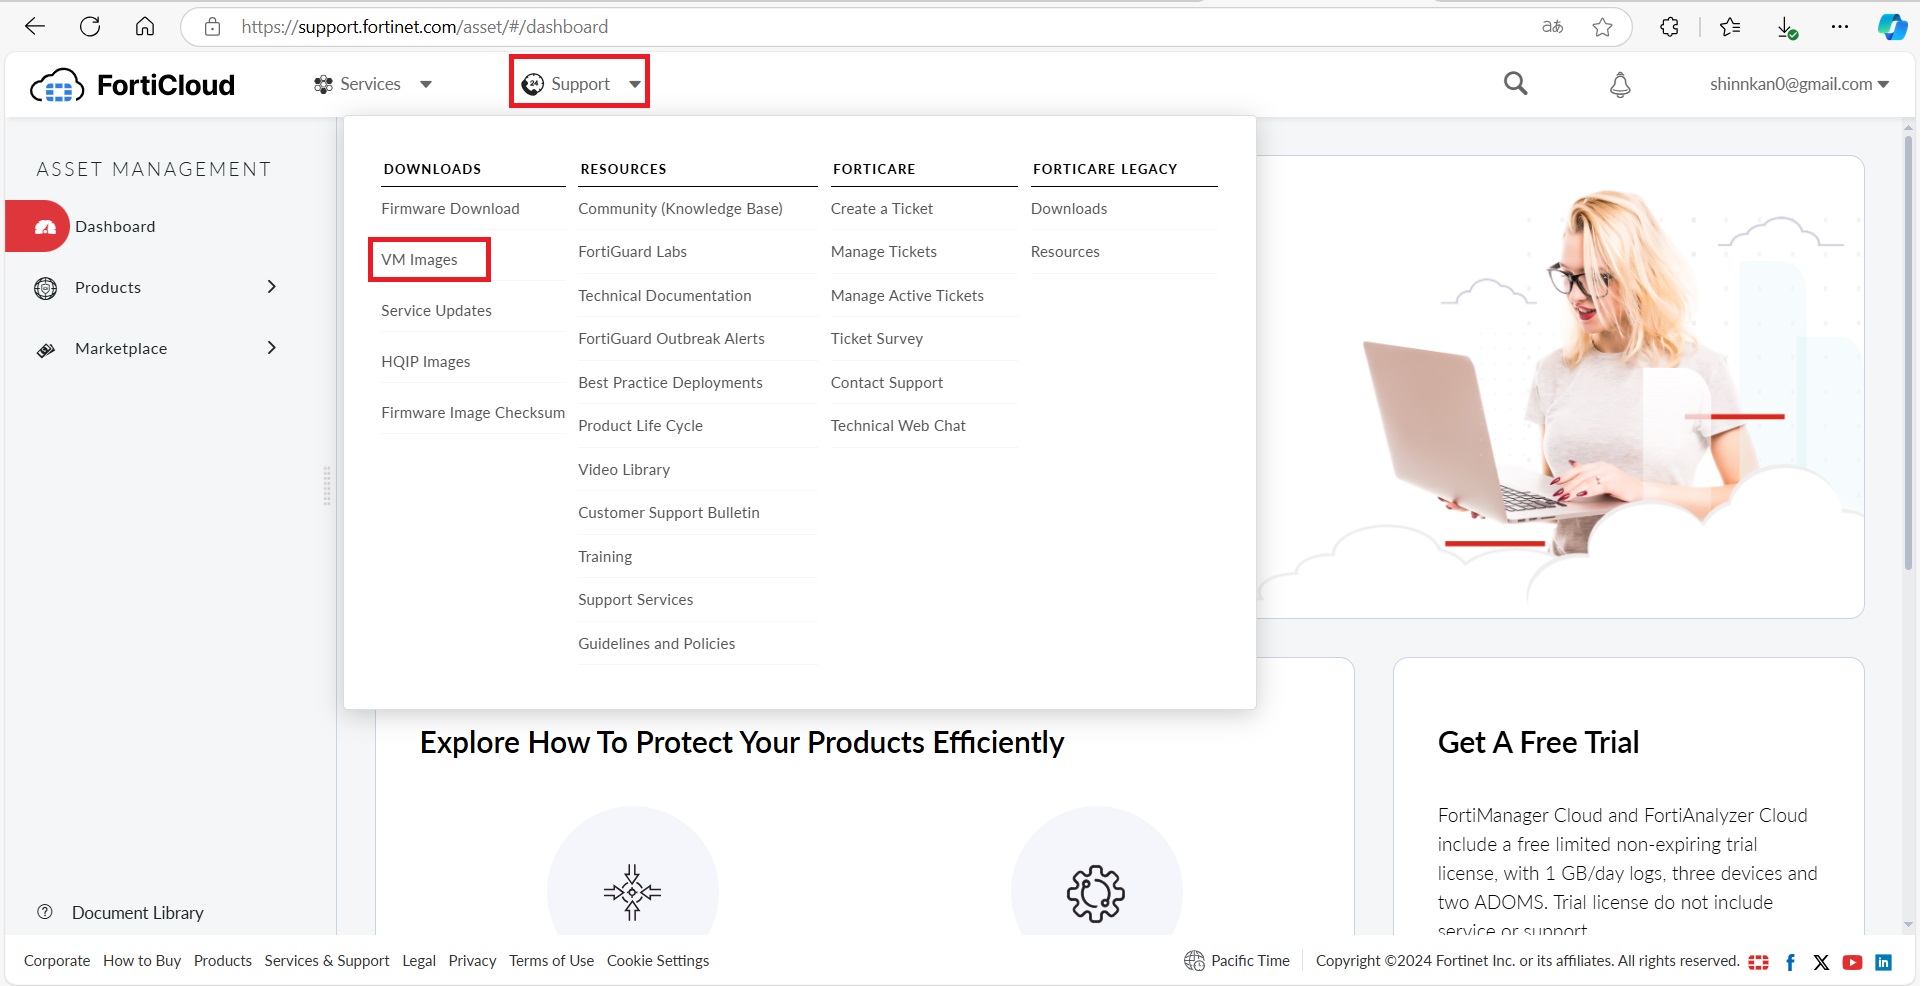1923x986 pixels.
Task: Open the Create a Ticket link
Action: point(881,209)
